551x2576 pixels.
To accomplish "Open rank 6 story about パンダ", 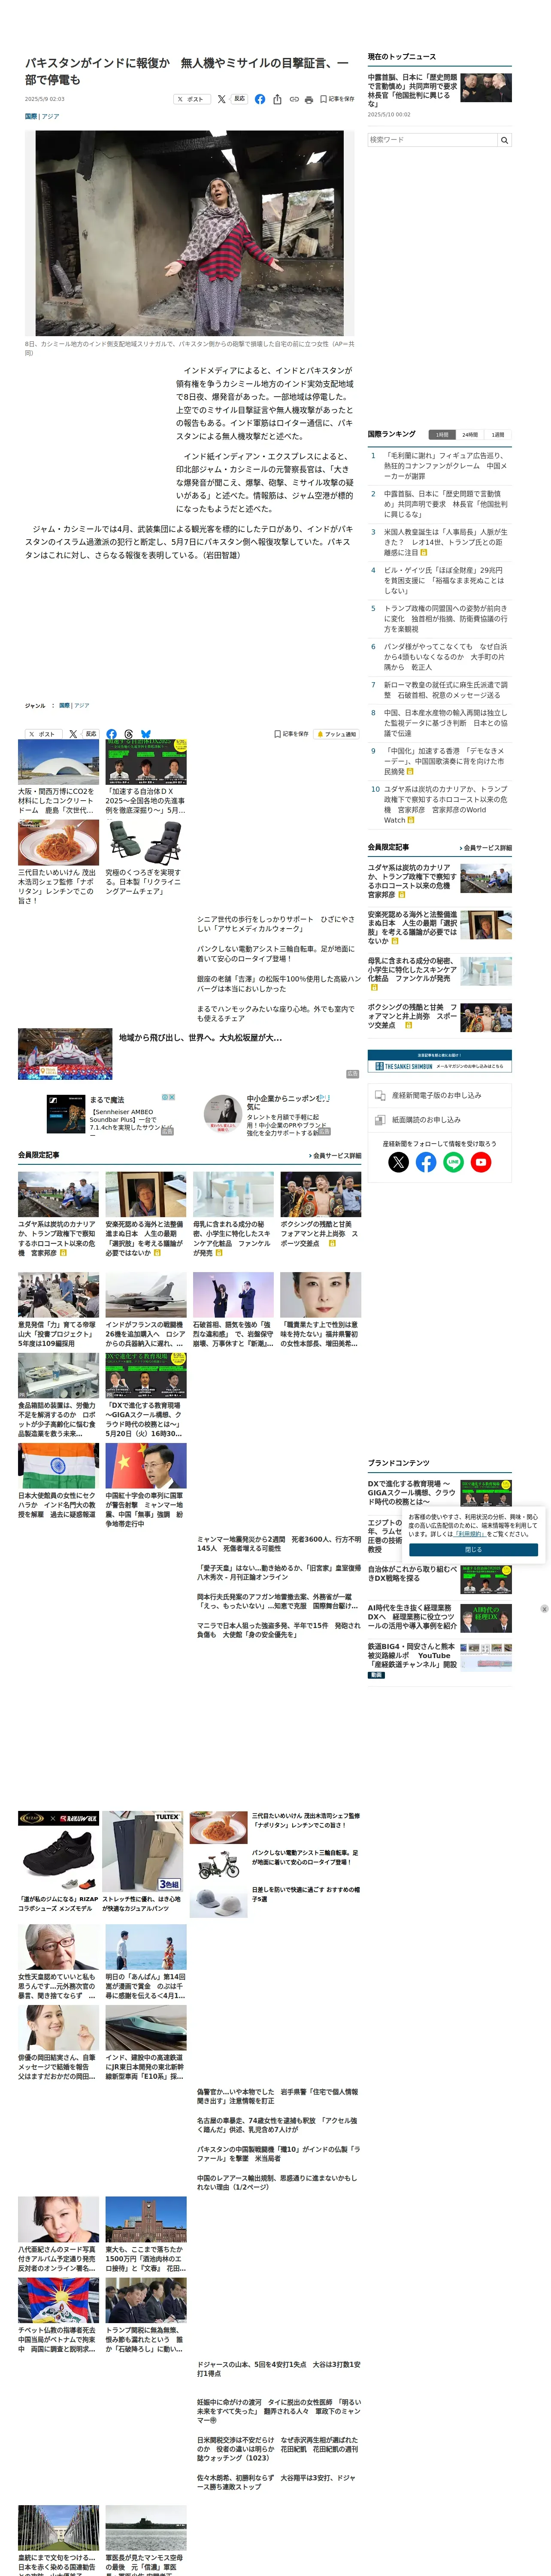I will (x=446, y=656).
